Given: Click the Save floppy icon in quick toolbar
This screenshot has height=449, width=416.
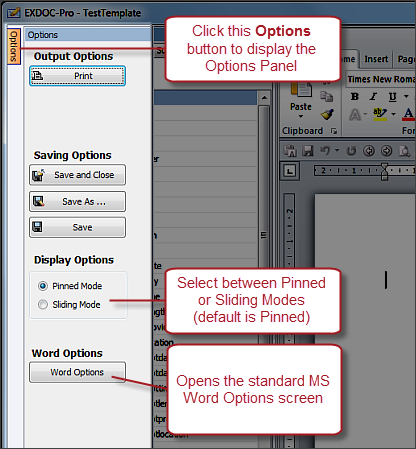Looking at the screenshot, I should [x=308, y=151].
